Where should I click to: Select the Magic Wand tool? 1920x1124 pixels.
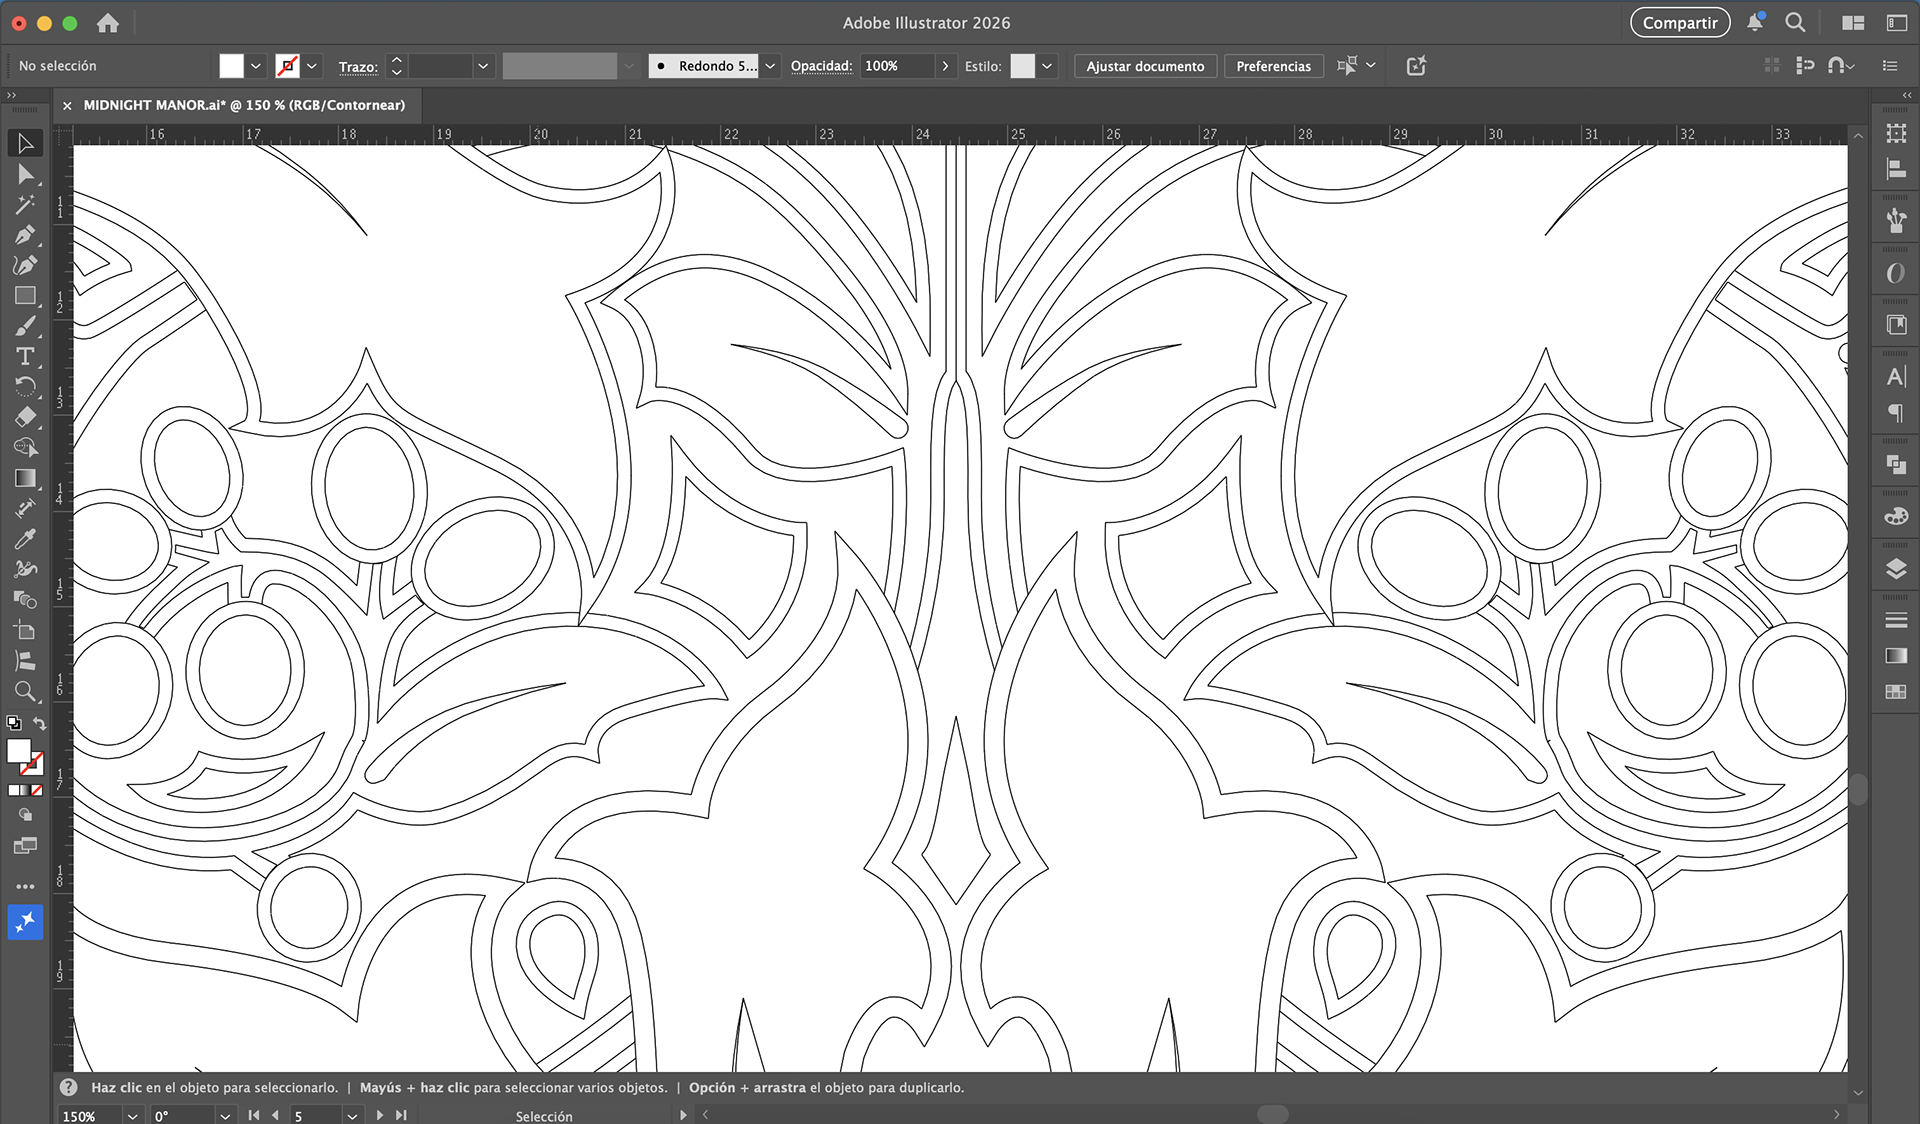click(25, 204)
